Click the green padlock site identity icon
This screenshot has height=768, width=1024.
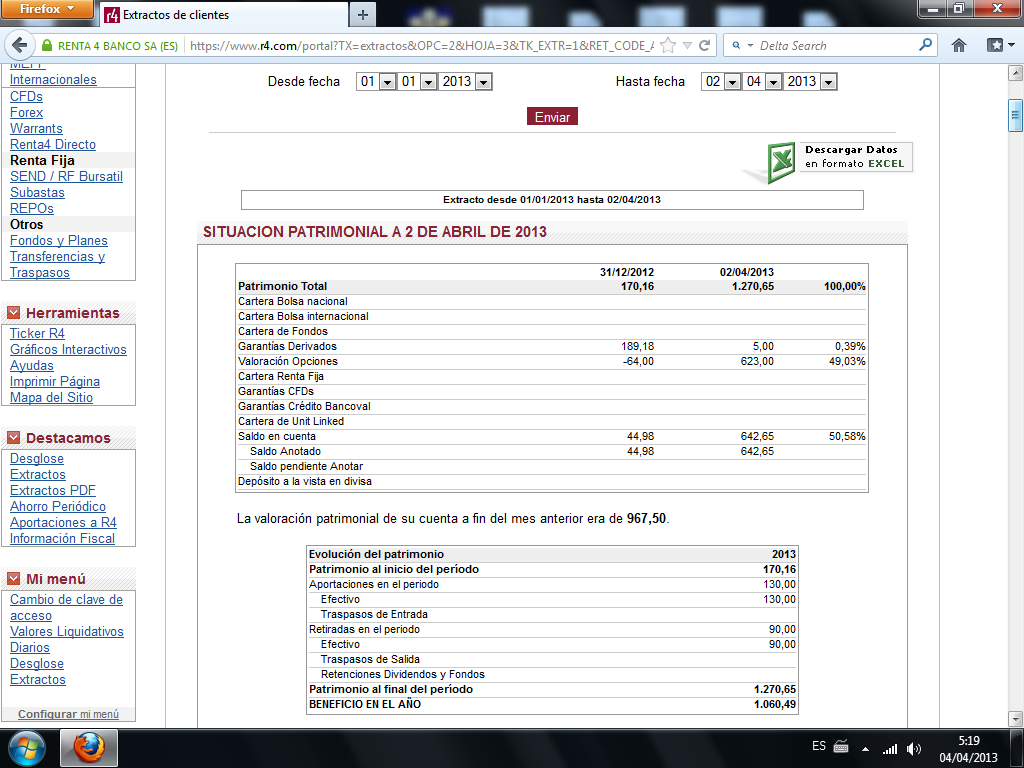click(46, 46)
